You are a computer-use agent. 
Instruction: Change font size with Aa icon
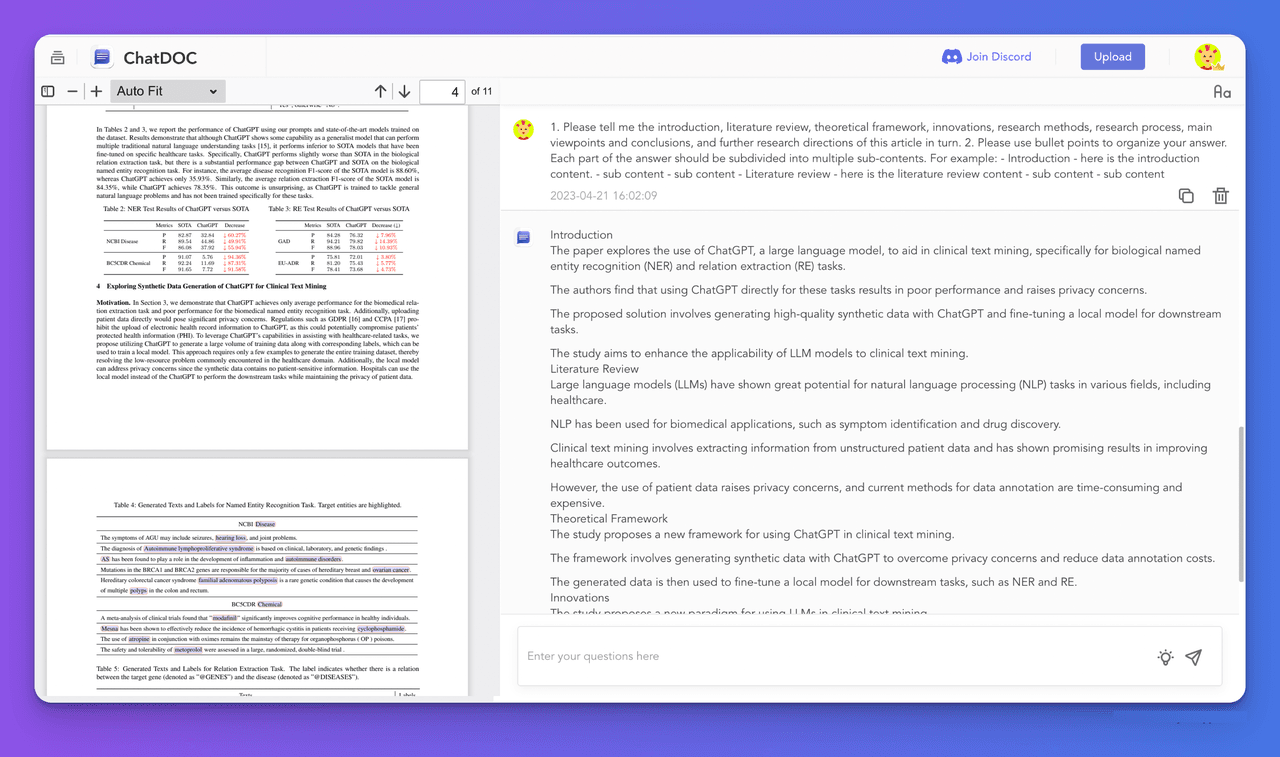[1222, 92]
